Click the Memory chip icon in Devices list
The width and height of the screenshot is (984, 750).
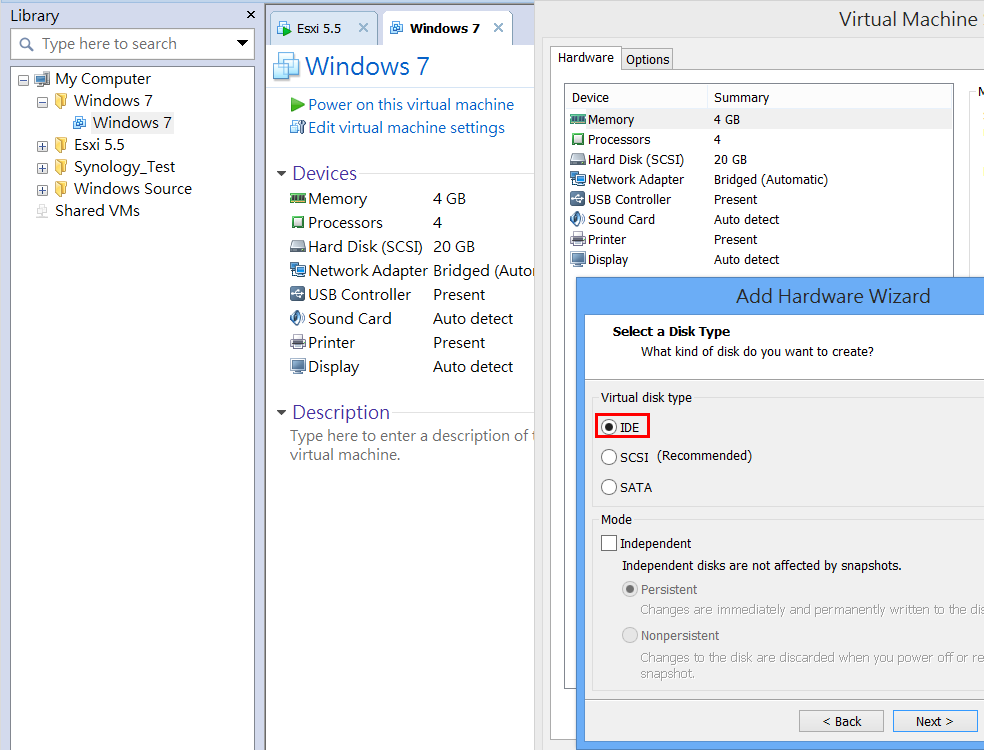297,198
